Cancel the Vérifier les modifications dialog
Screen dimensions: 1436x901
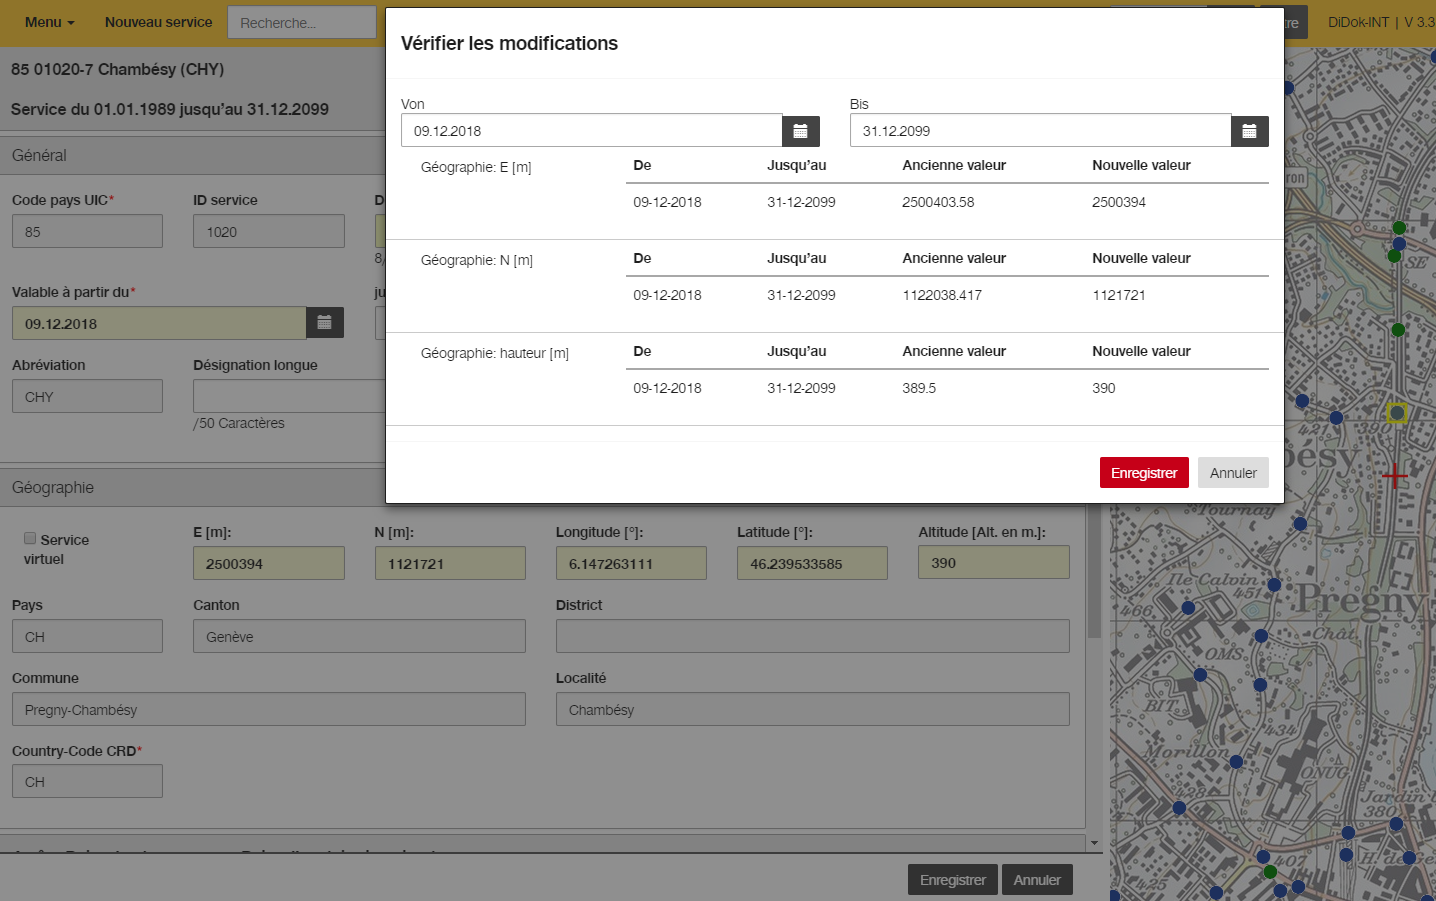tap(1233, 473)
